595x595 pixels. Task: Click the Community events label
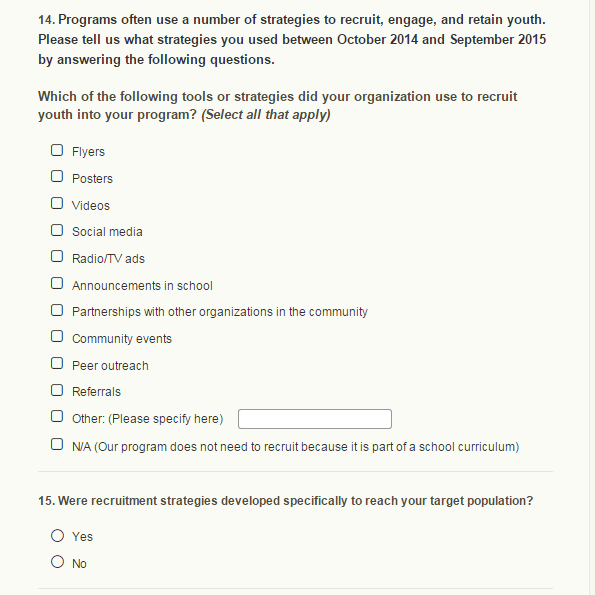click(x=122, y=338)
